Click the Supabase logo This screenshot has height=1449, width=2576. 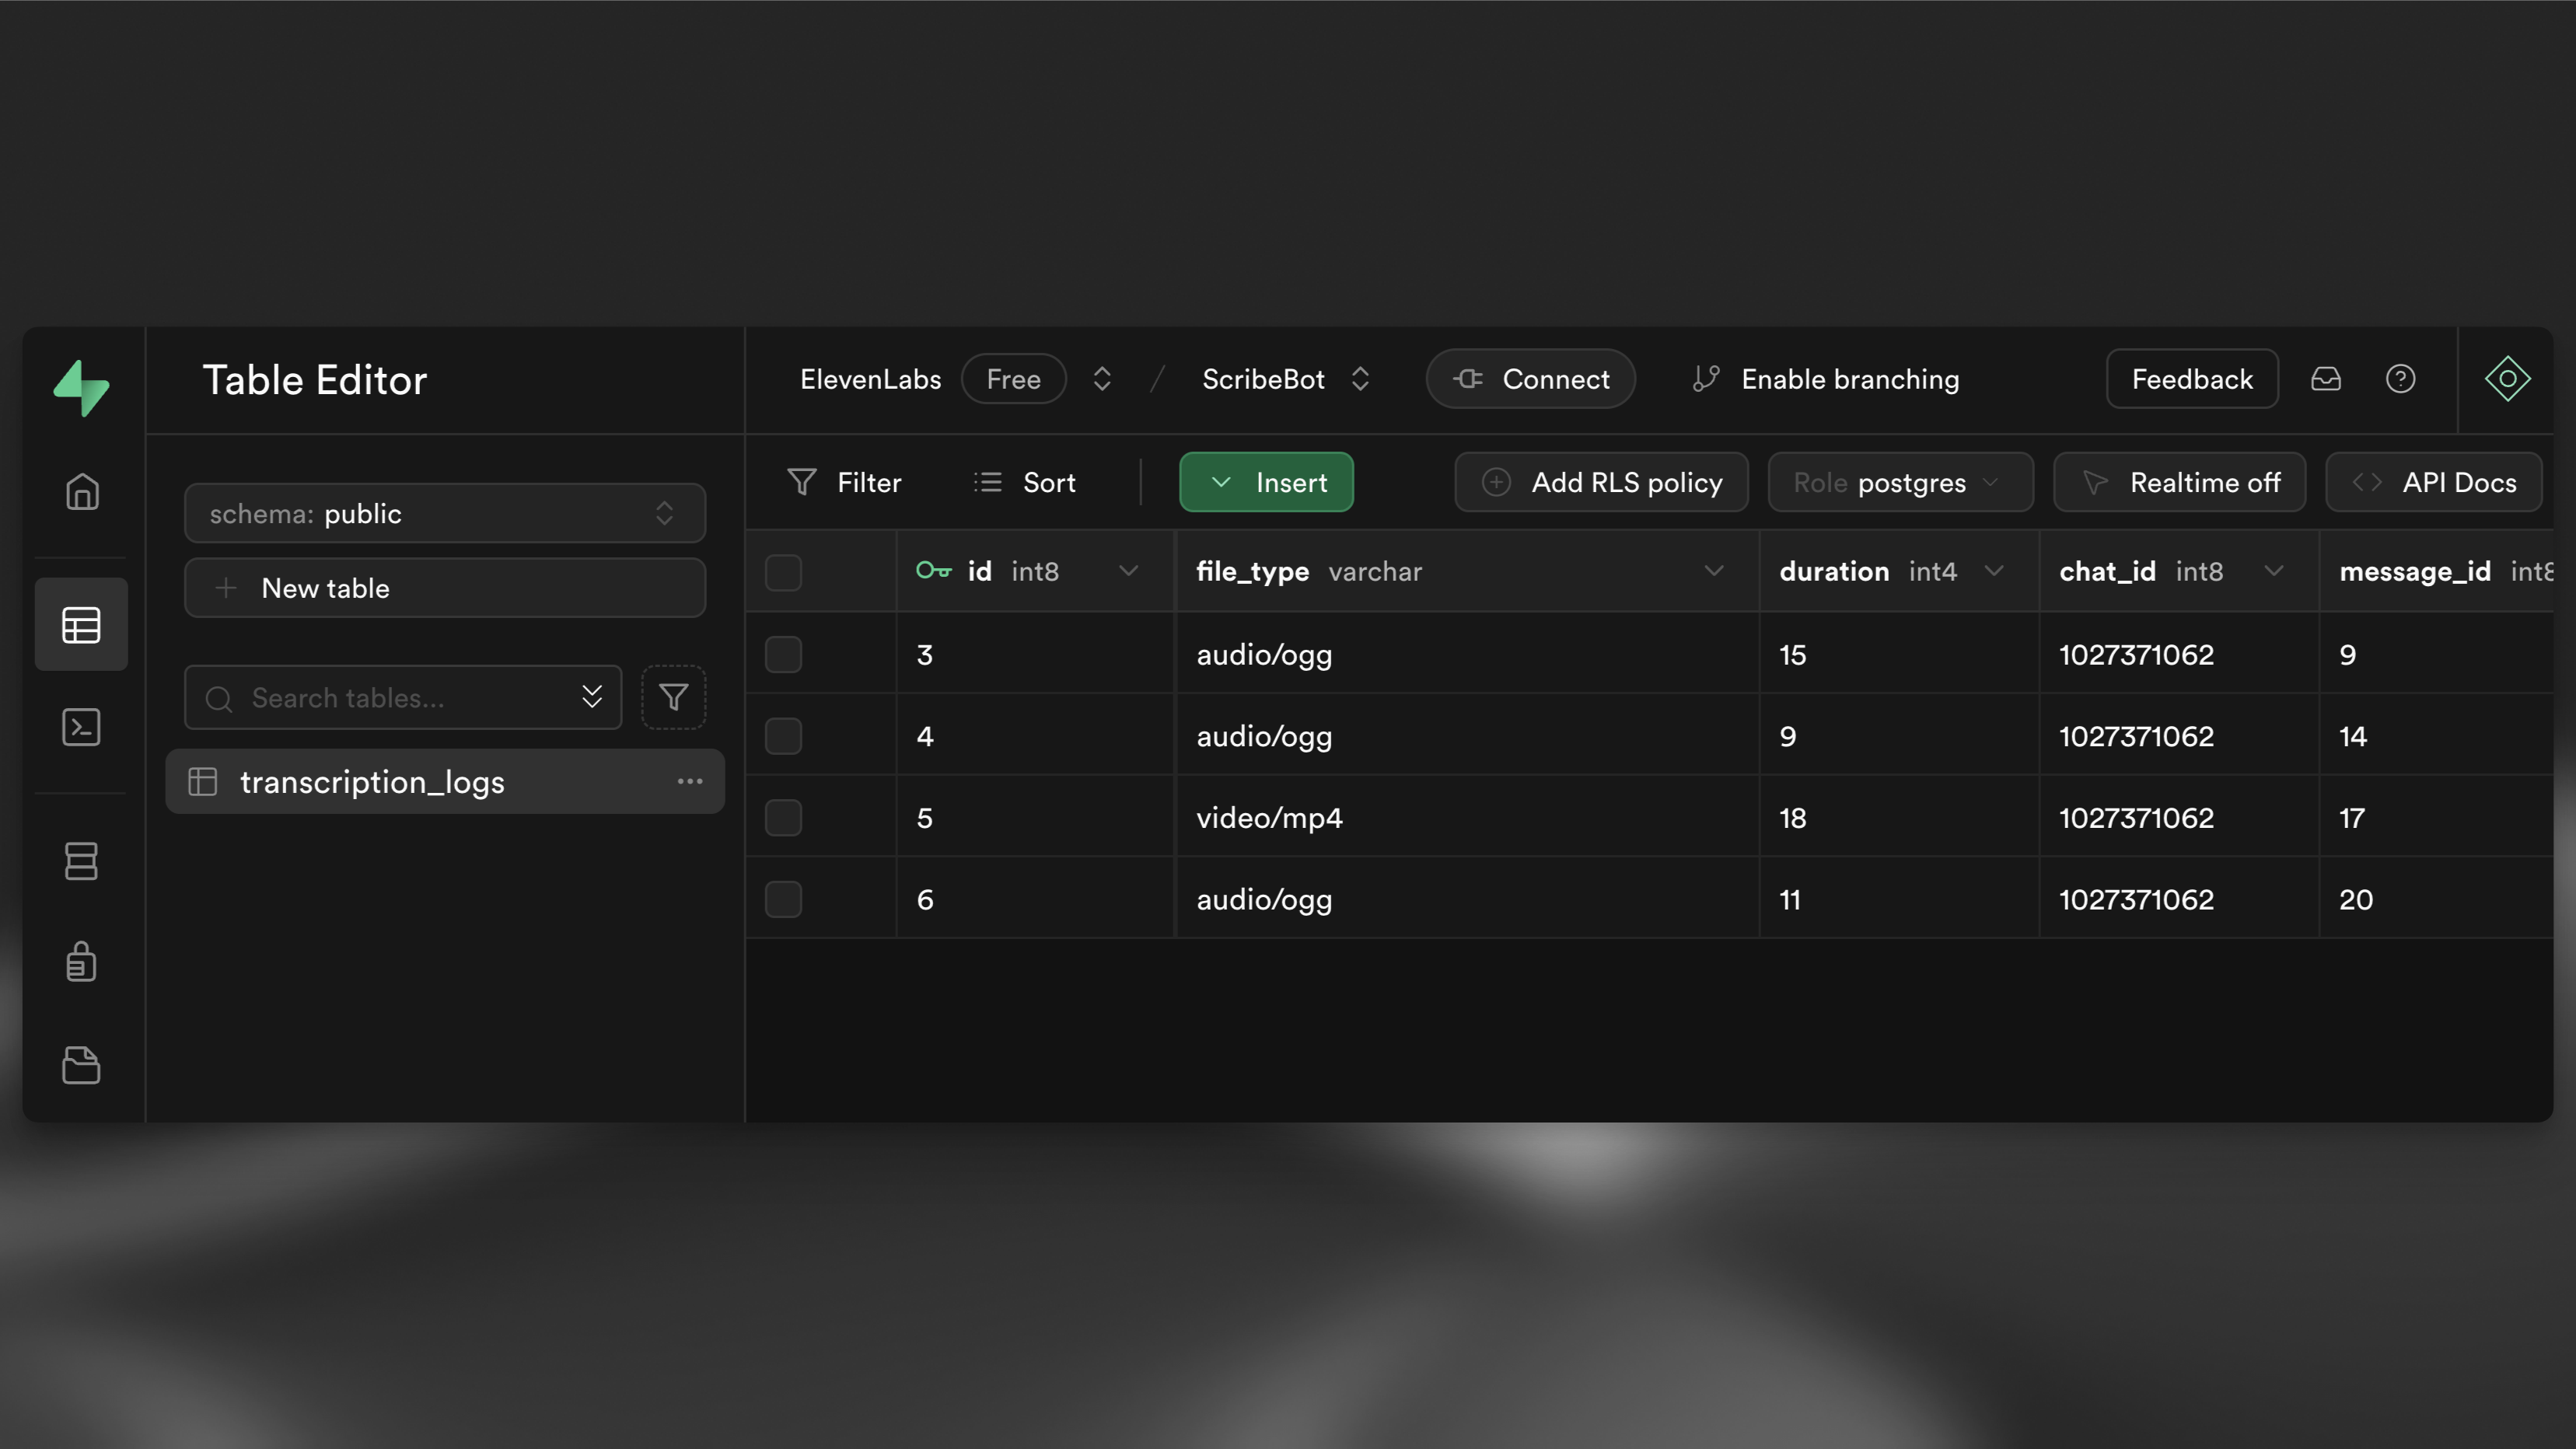tap(82, 387)
